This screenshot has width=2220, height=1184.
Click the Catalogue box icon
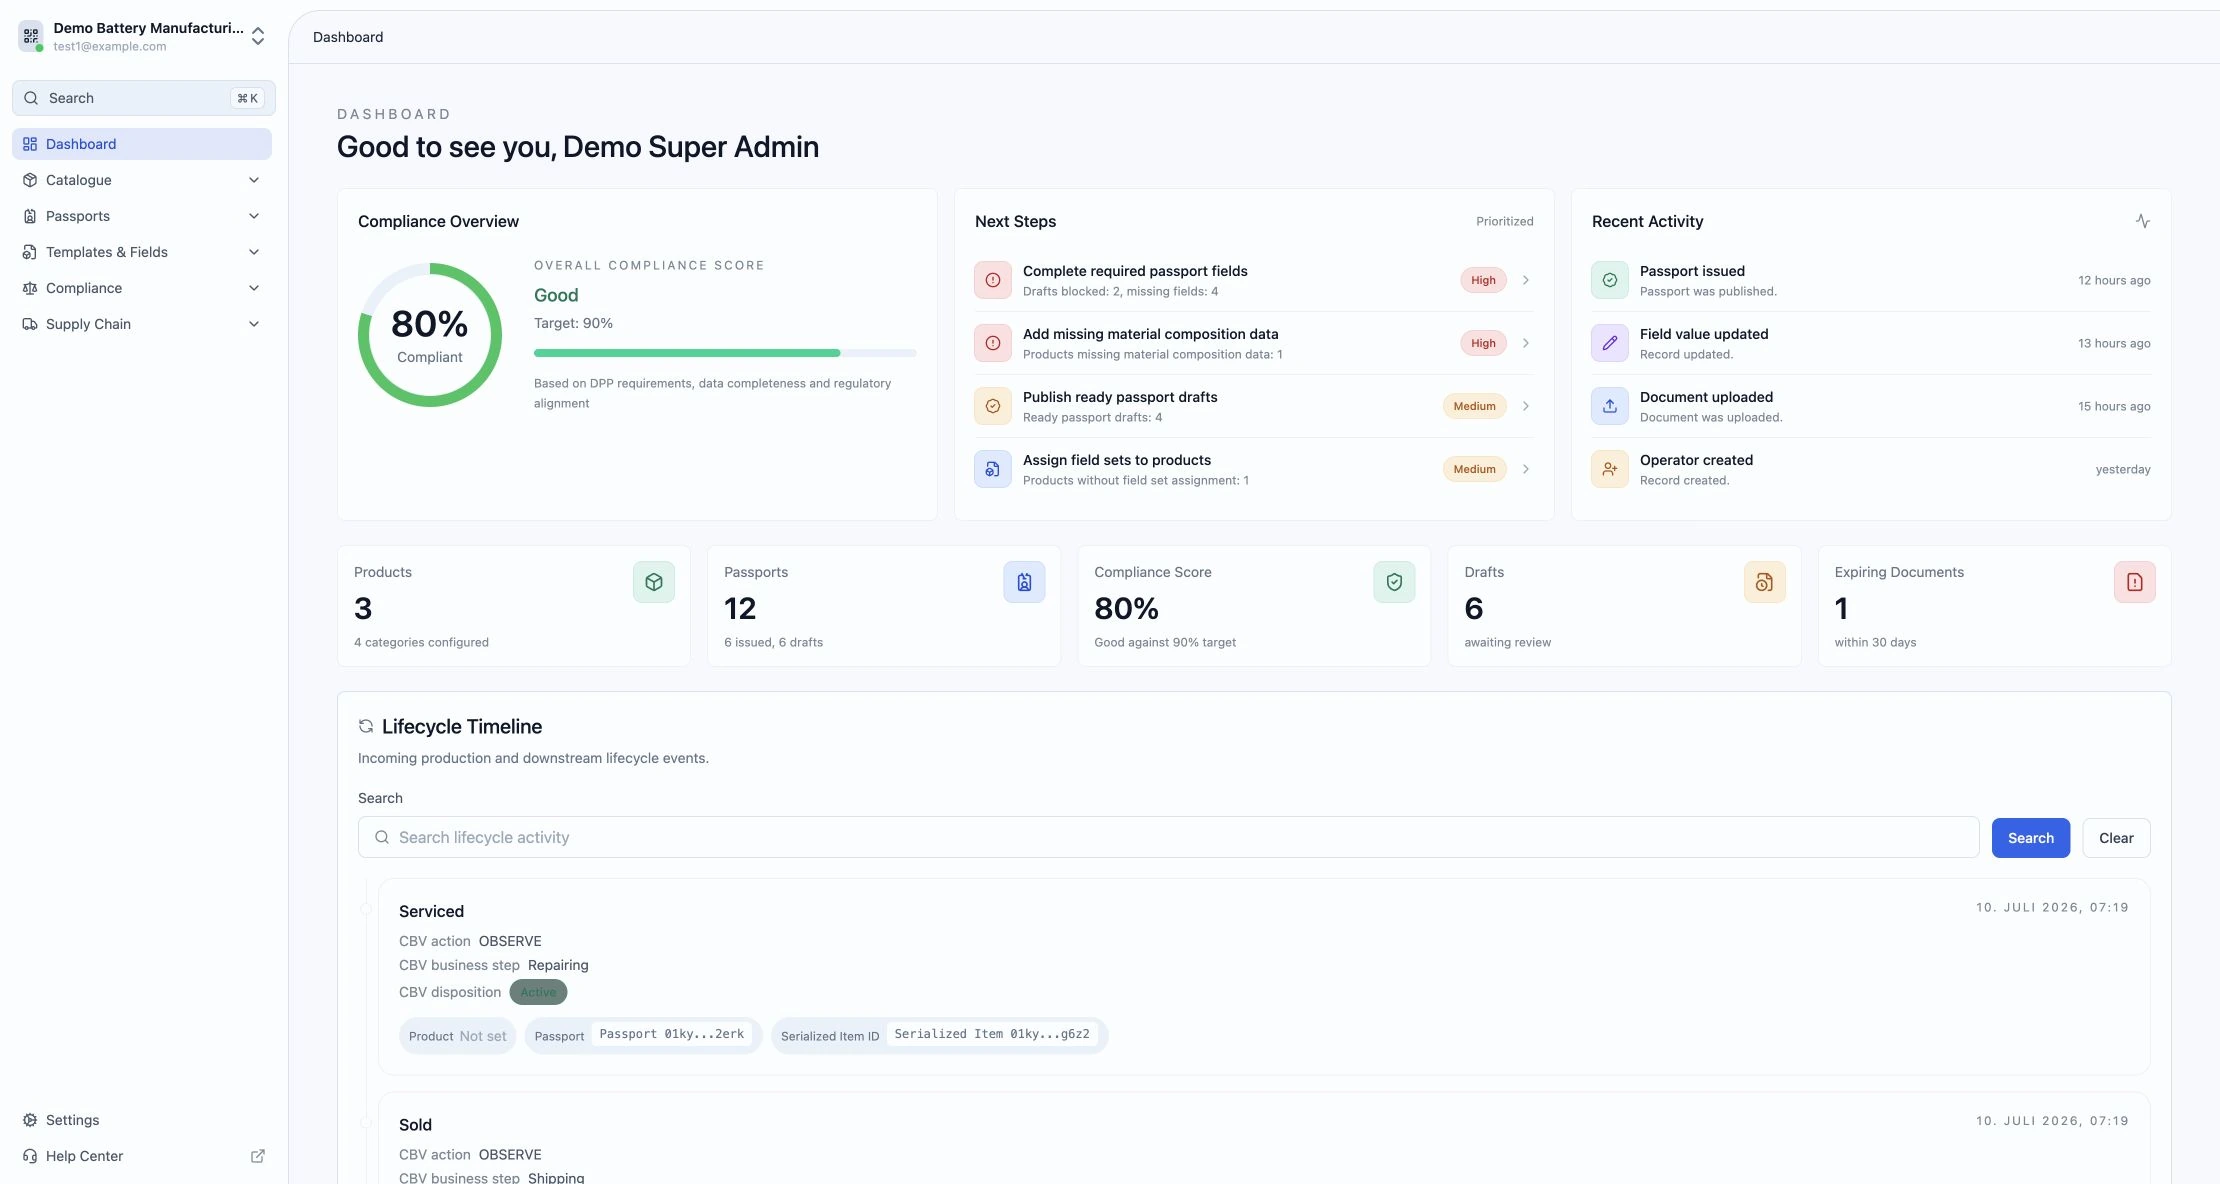click(x=30, y=180)
